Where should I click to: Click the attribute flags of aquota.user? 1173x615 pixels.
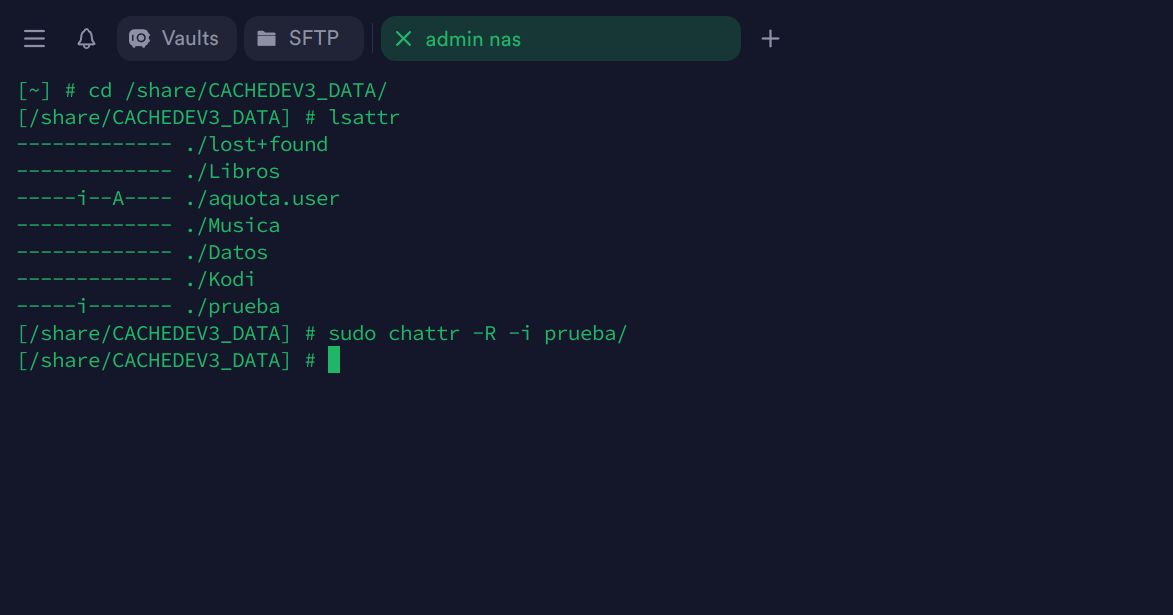[94, 198]
